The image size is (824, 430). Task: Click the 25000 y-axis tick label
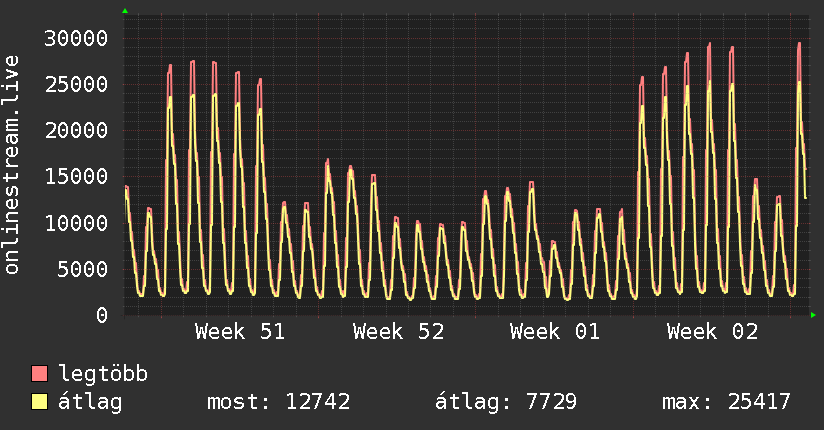coord(78,85)
